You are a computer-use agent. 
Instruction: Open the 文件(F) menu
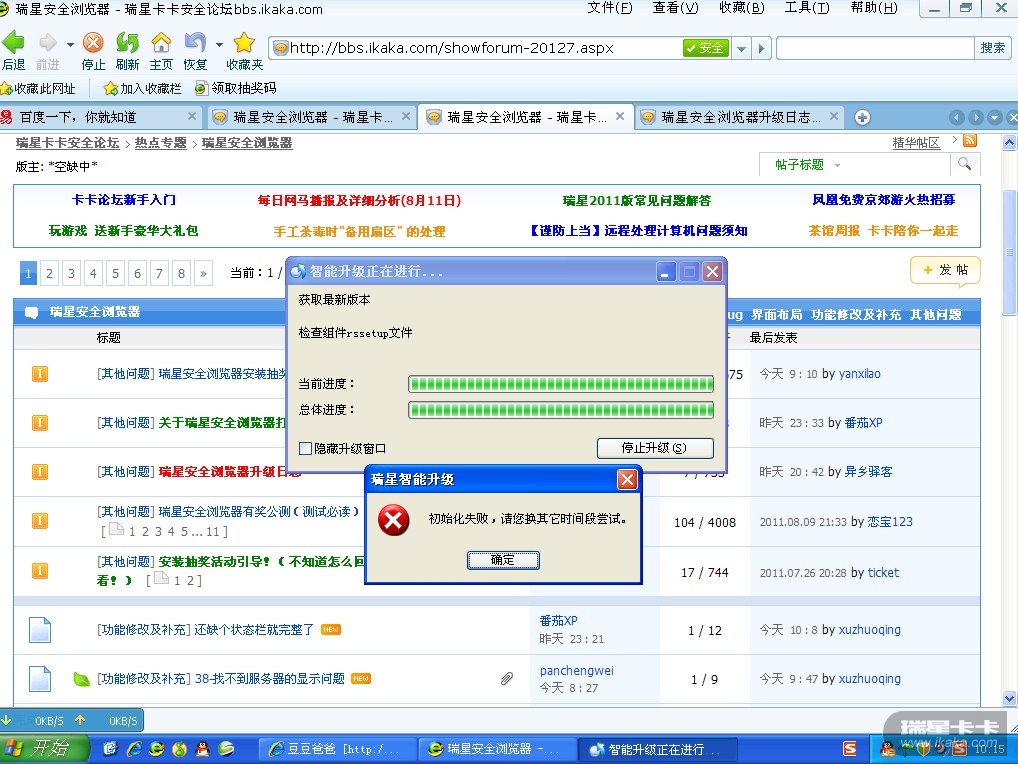click(x=610, y=8)
